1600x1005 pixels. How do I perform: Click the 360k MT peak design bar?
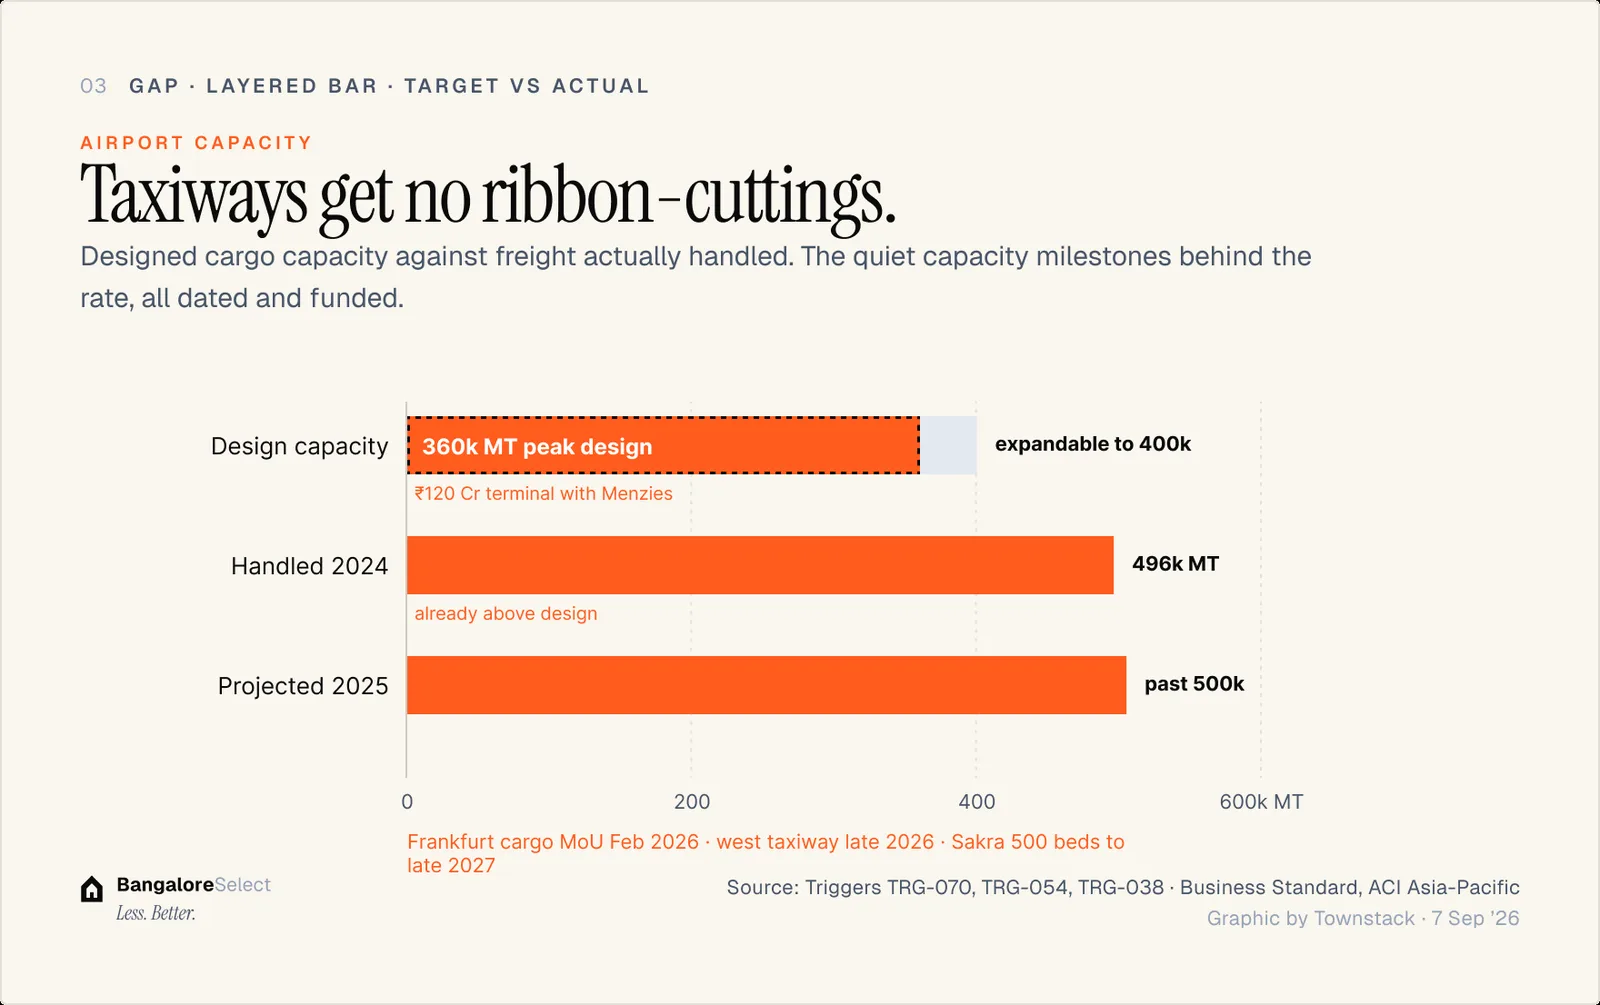pyautogui.click(x=663, y=445)
